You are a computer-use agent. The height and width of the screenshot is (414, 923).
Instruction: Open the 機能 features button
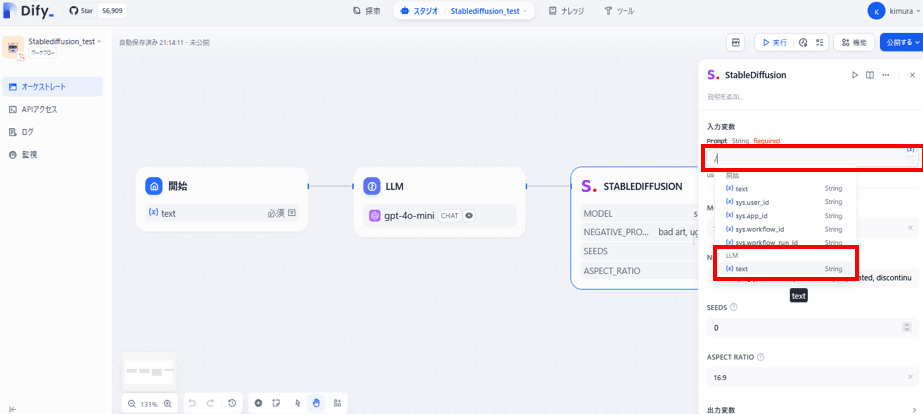tap(854, 42)
